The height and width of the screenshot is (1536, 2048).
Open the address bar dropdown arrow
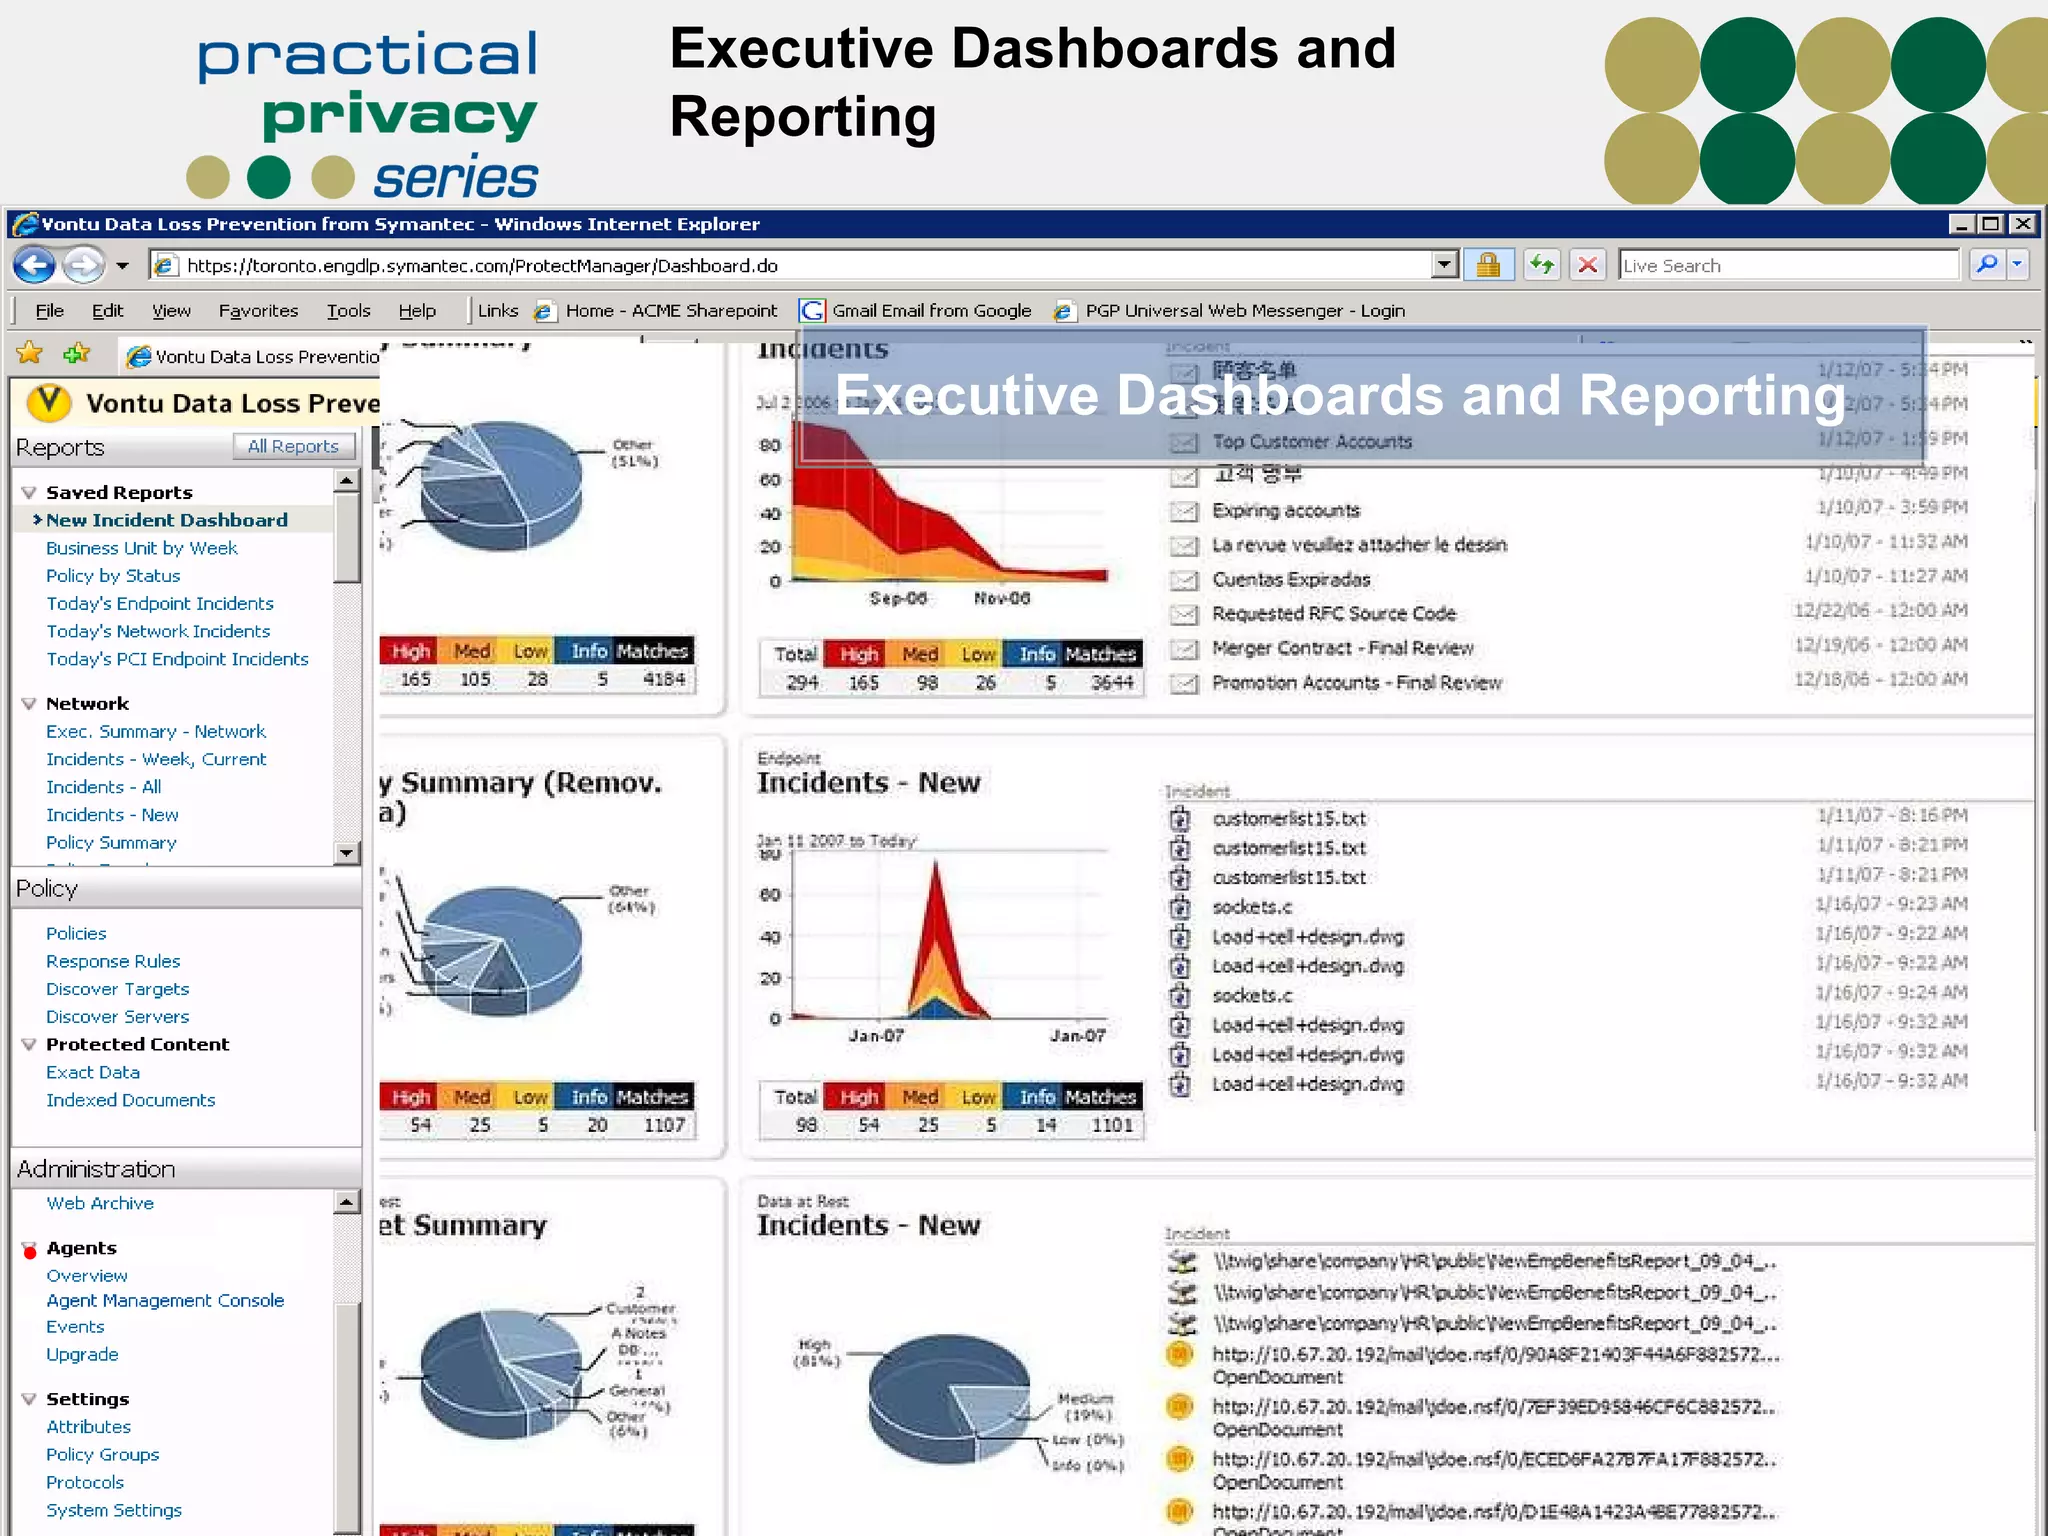[x=1444, y=265]
